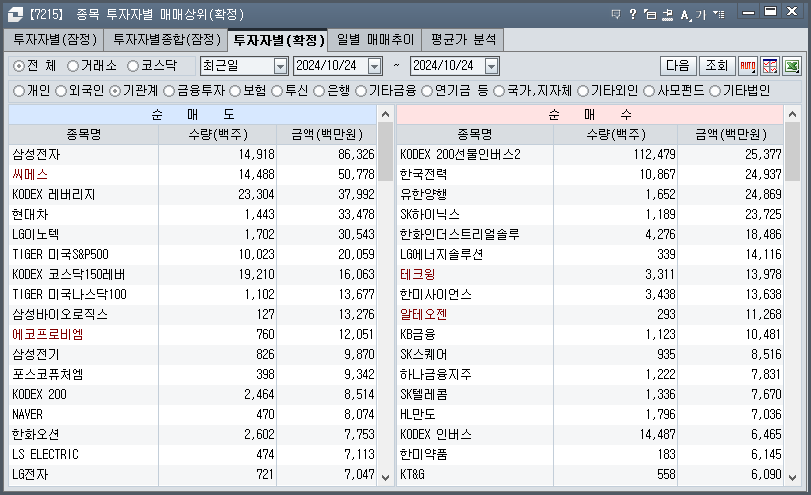Select the 금융투자 radio button
This screenshot has width=811, height=495.
coord(169,91)
